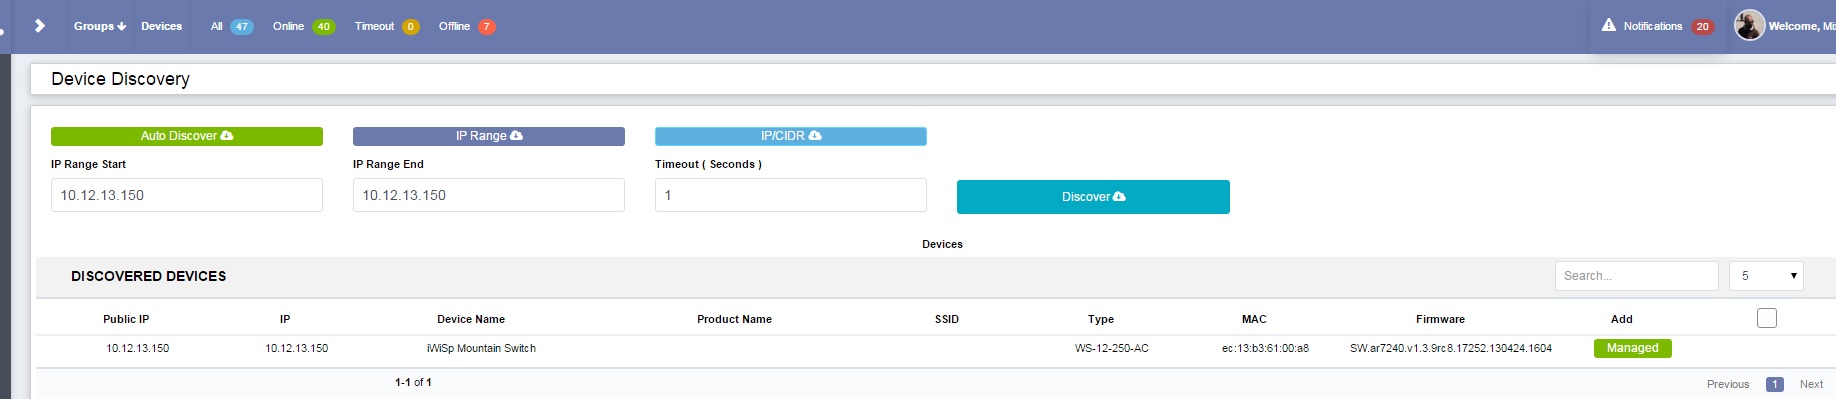The width and height of the screenshot is (1836, 399).
Task: Filter by Online devices (40)
Action: pos(304,27)
